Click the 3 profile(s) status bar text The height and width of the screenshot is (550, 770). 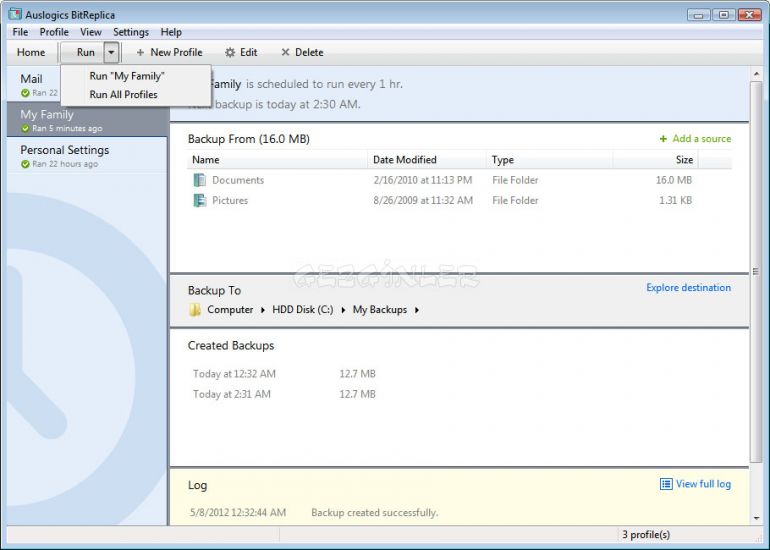tap(646, 534)
